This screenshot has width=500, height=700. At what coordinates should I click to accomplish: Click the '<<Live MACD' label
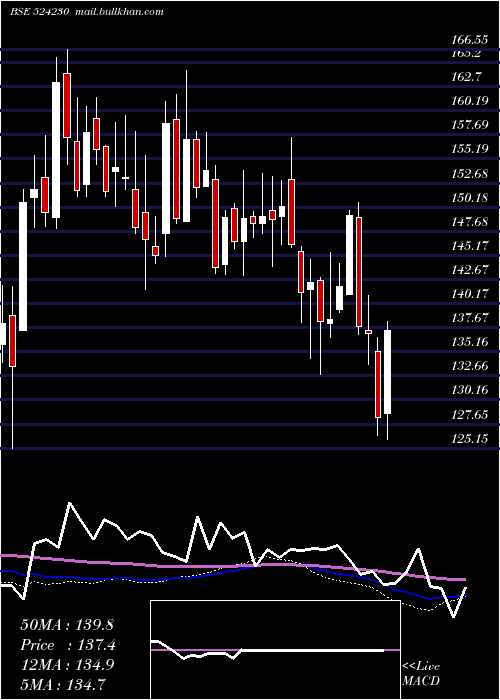click(x=421, y=674)
